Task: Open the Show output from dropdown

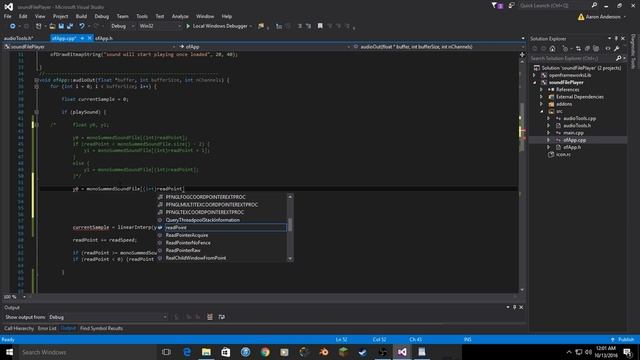Action: 108,317
